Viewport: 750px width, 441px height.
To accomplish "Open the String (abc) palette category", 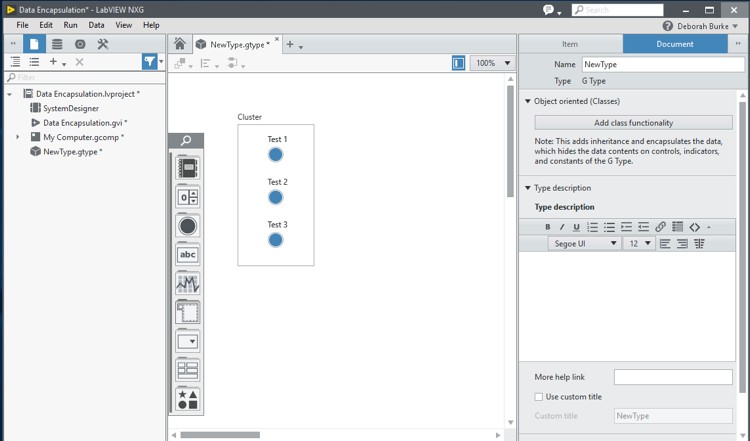I will pyautogui.click(x=187, y=255).
